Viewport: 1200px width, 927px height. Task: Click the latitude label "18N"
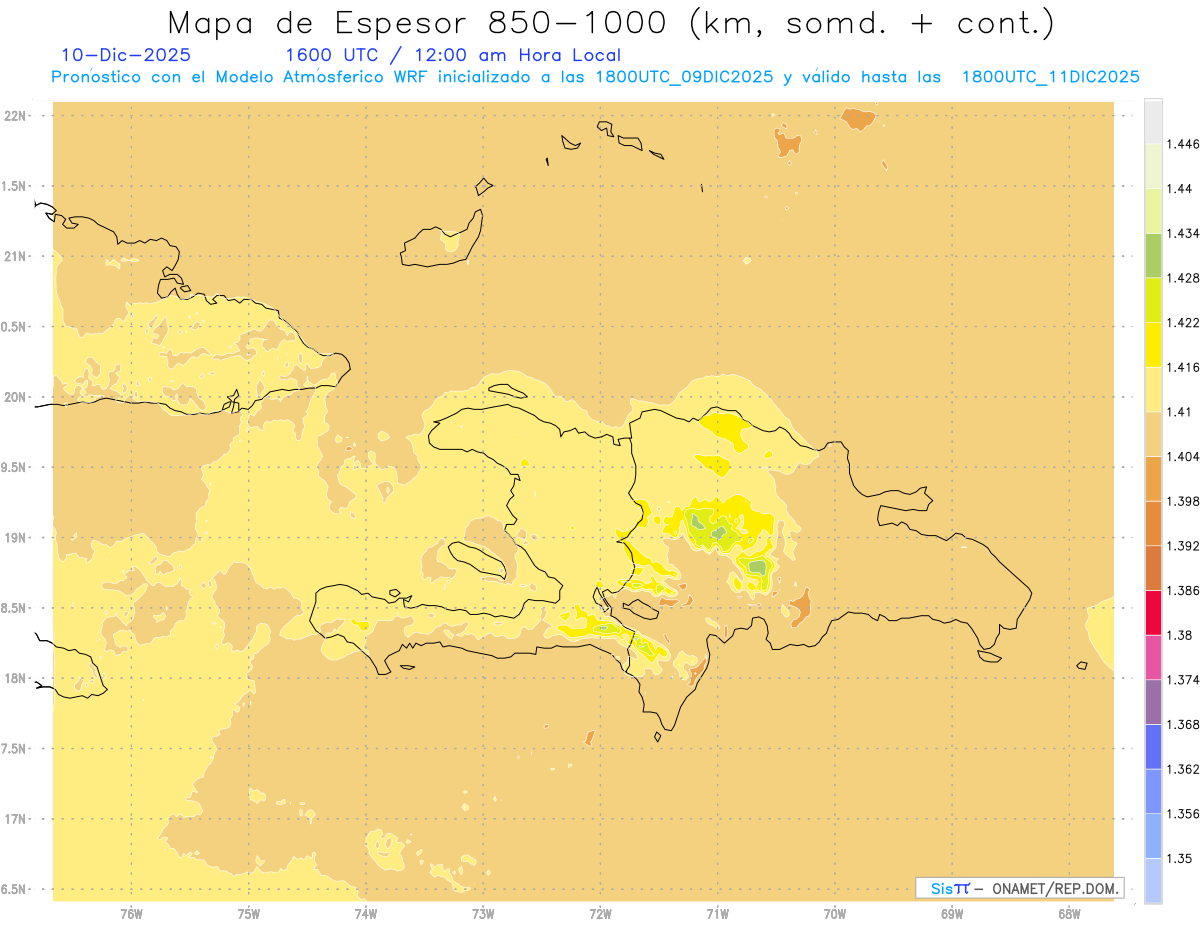point(15,679)
